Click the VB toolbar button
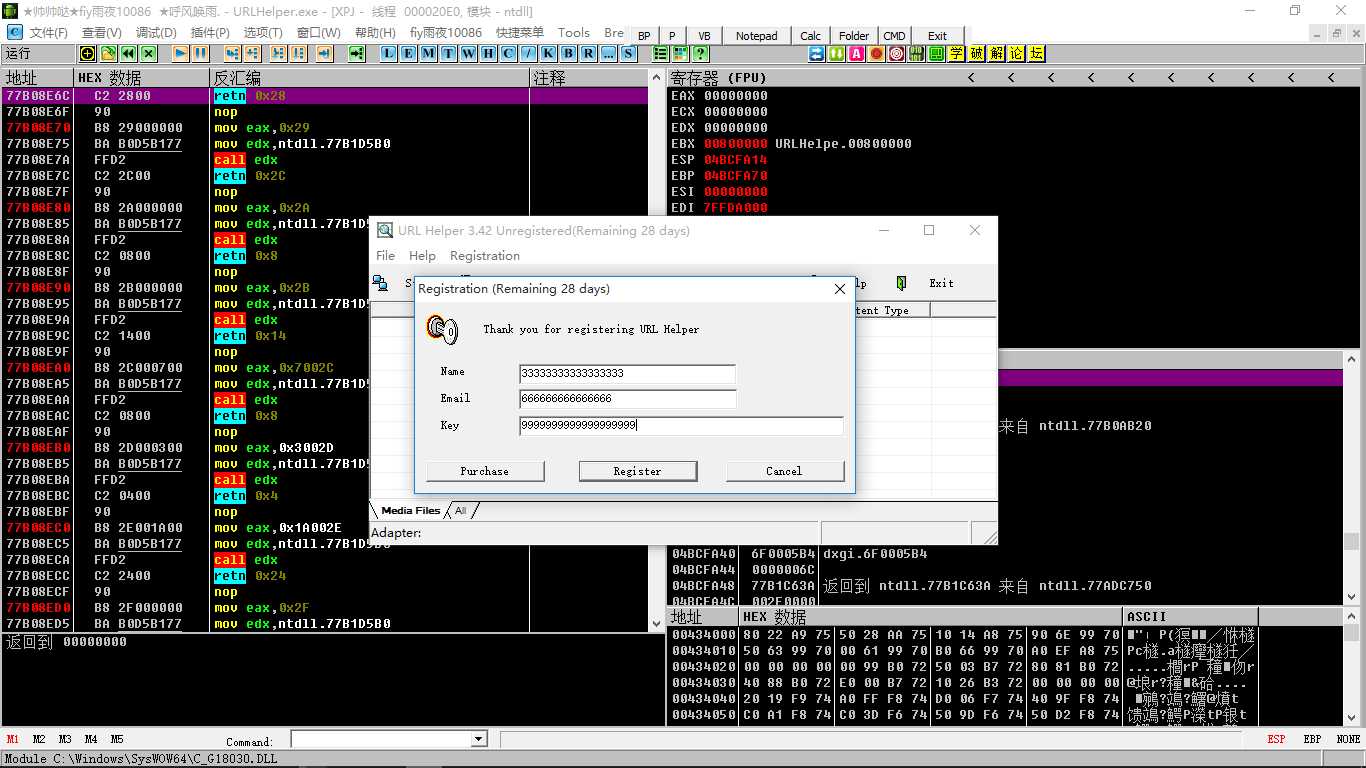This screenshot has height=768, width=1366. tap(704, 36)
